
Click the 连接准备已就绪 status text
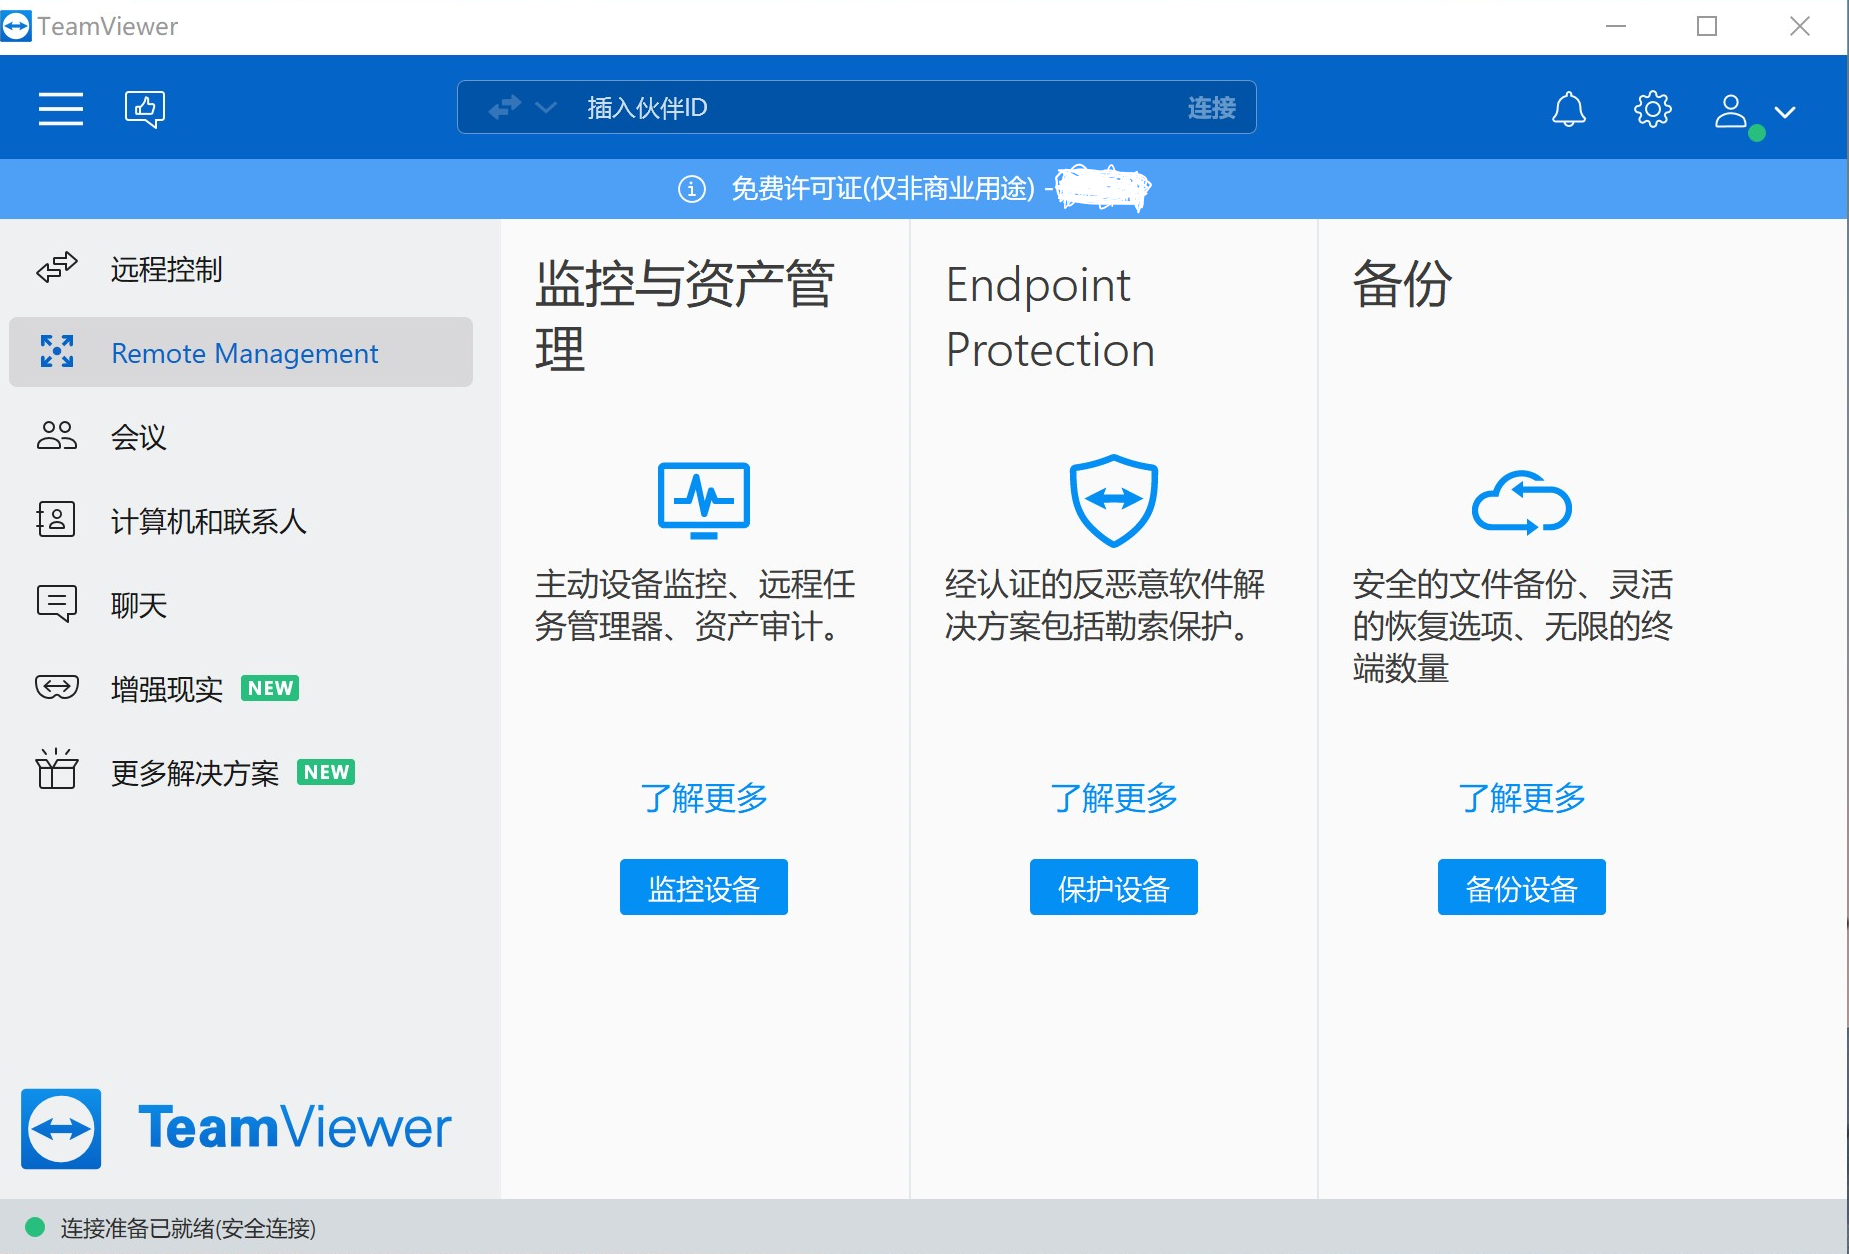point(188,1228)
